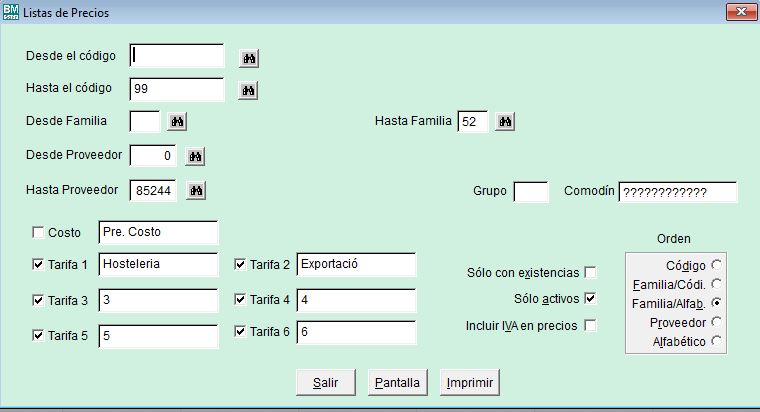Screen dimensions: 760x412
Task: Click the Comodín input field
Action: (x=677, y=192)
